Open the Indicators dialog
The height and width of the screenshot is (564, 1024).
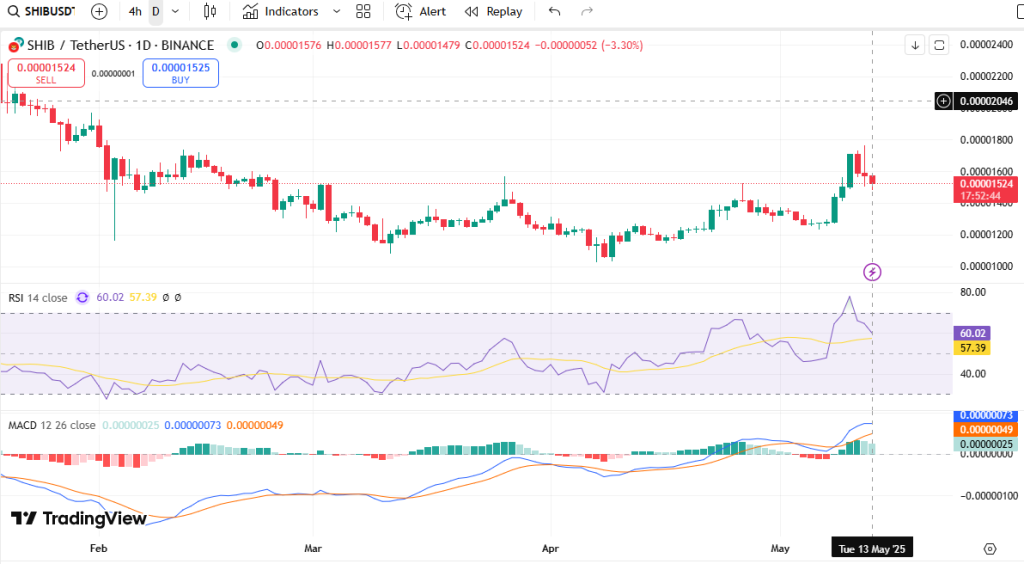(281, 11)
